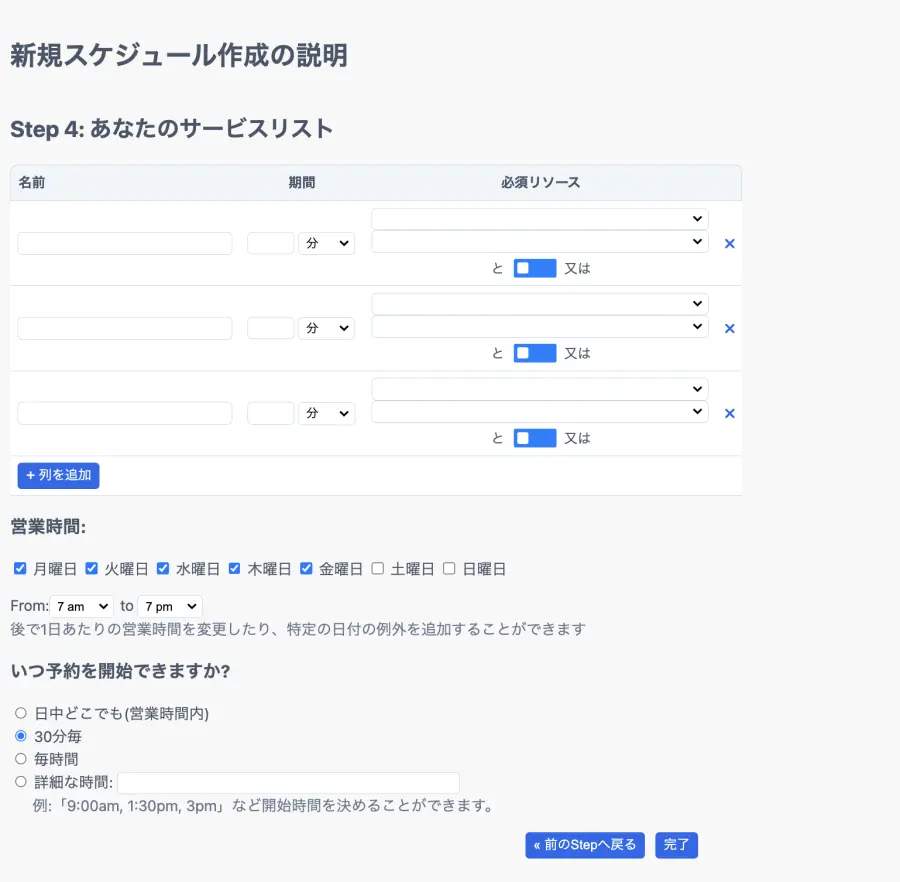Expand the 分 unit dropdown in first row

click(x=326, y=244)
